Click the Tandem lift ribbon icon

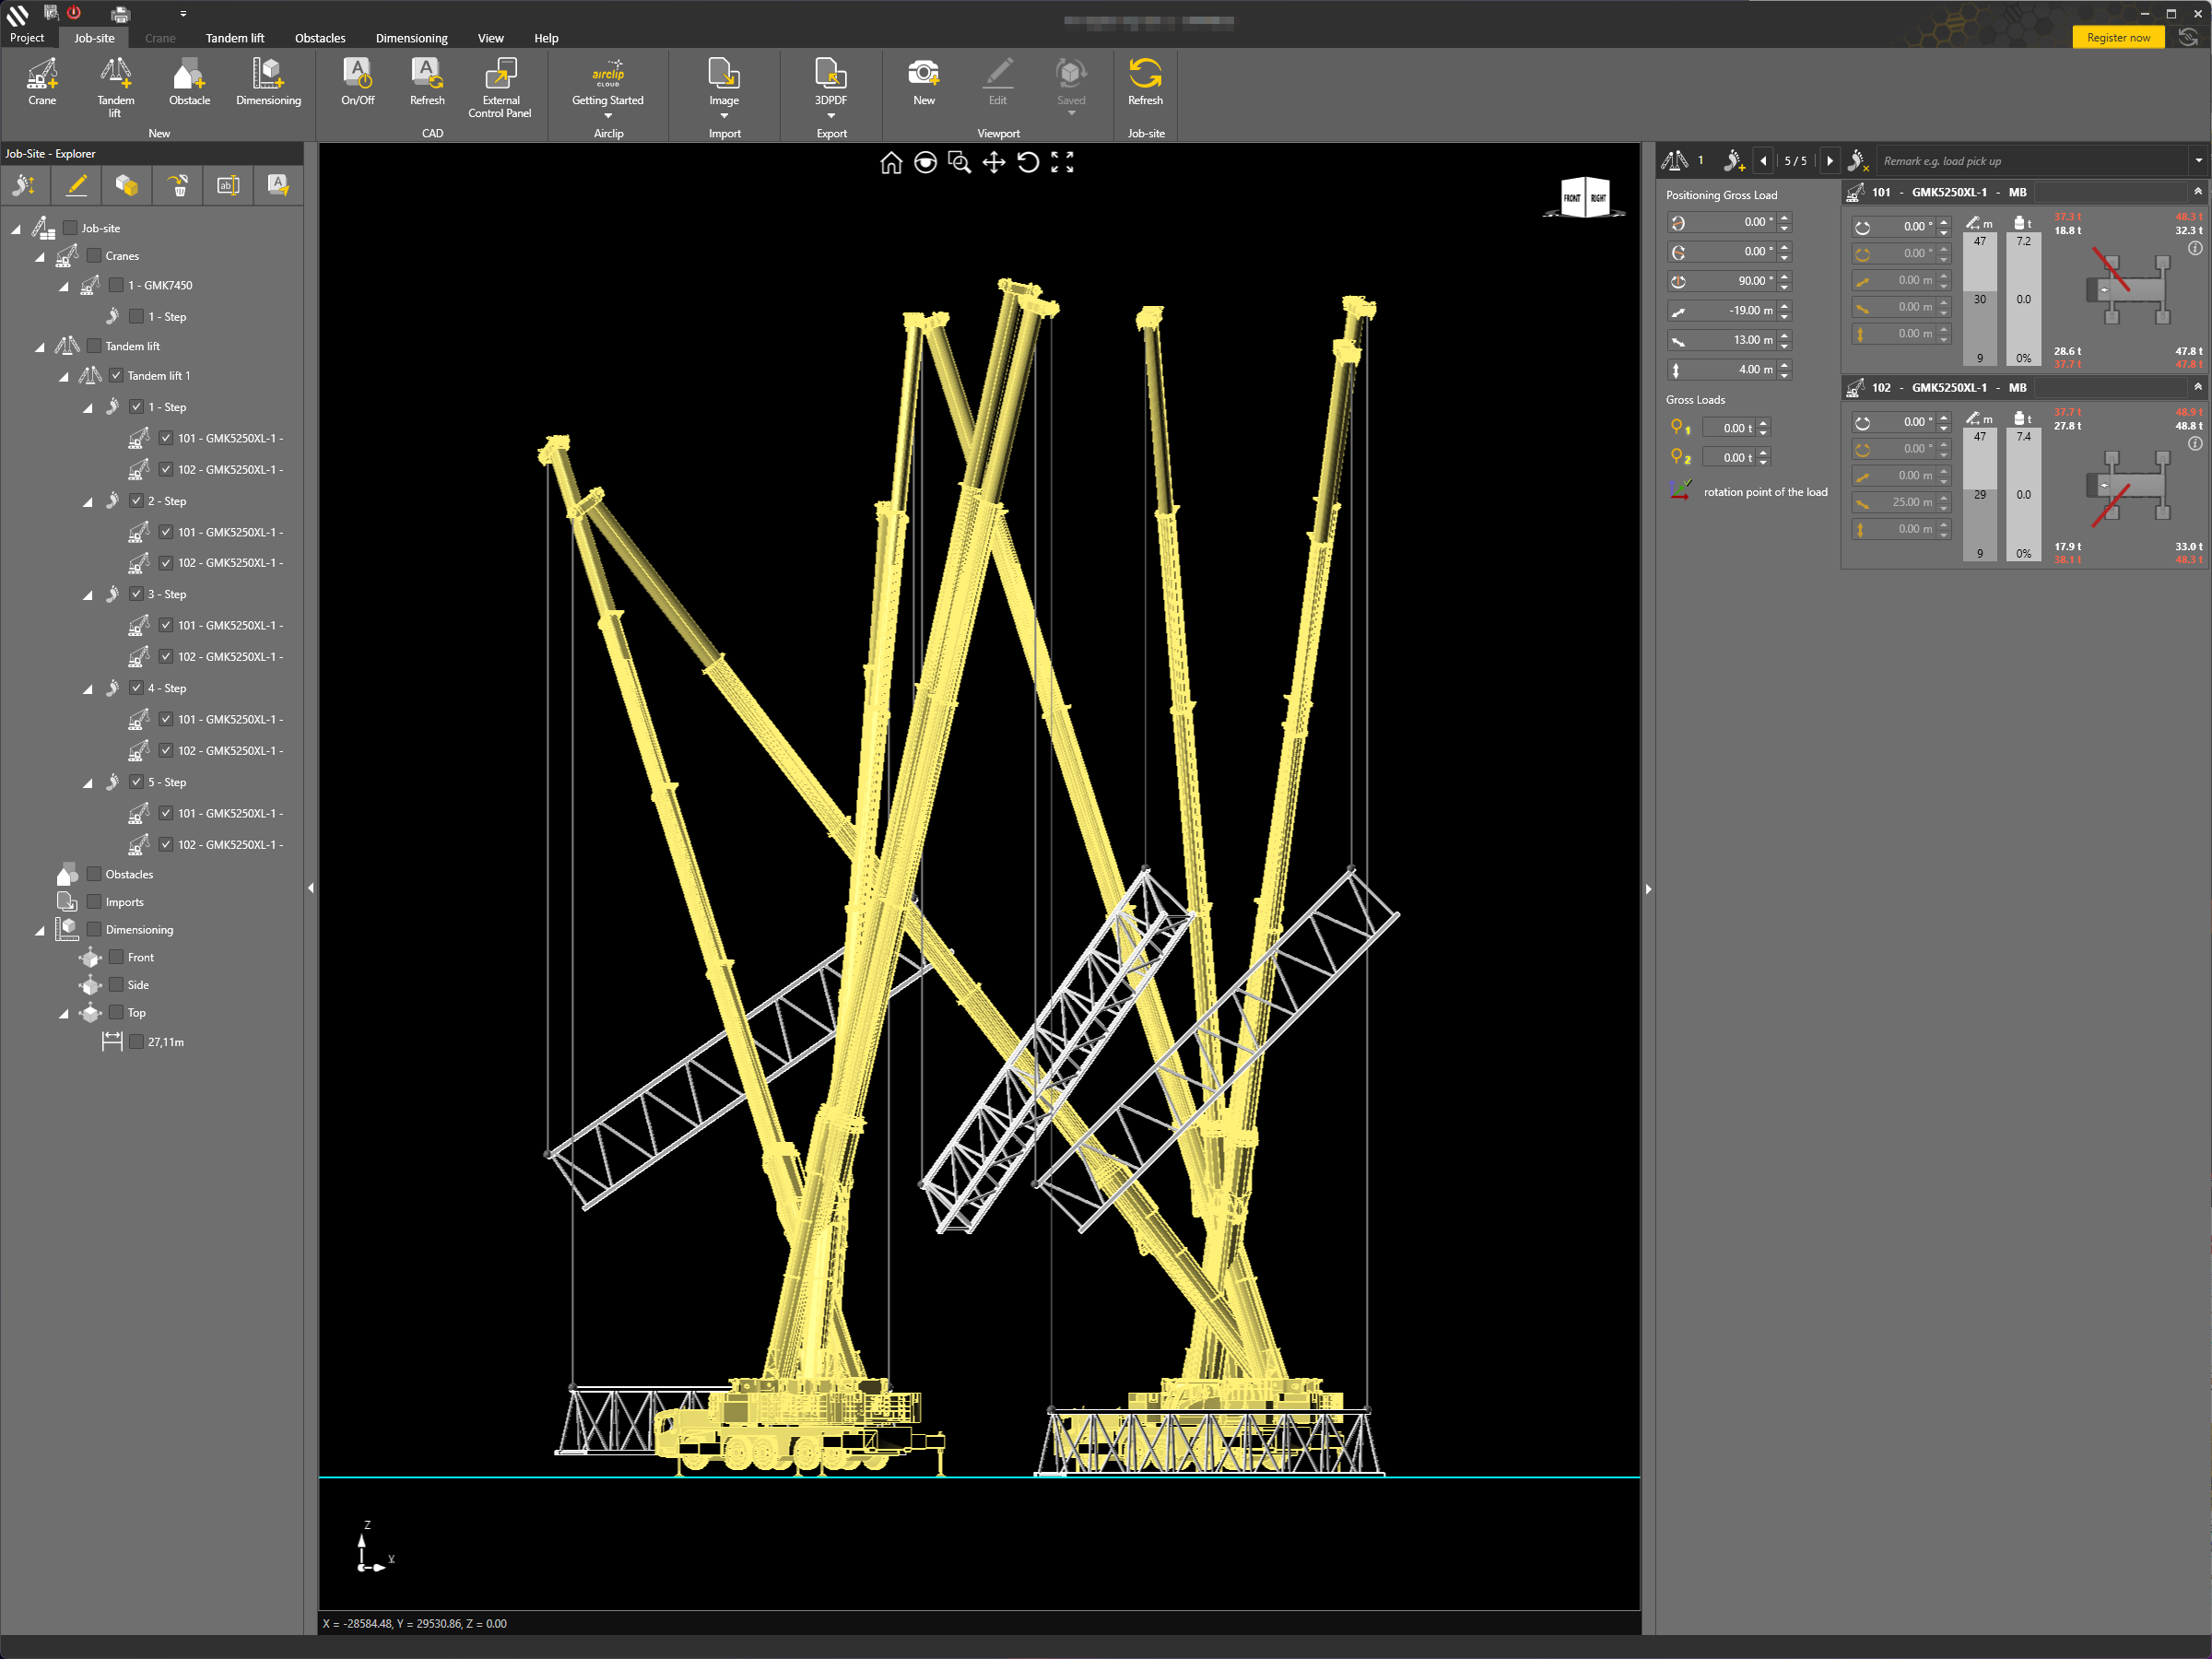(x=115, y=75)
